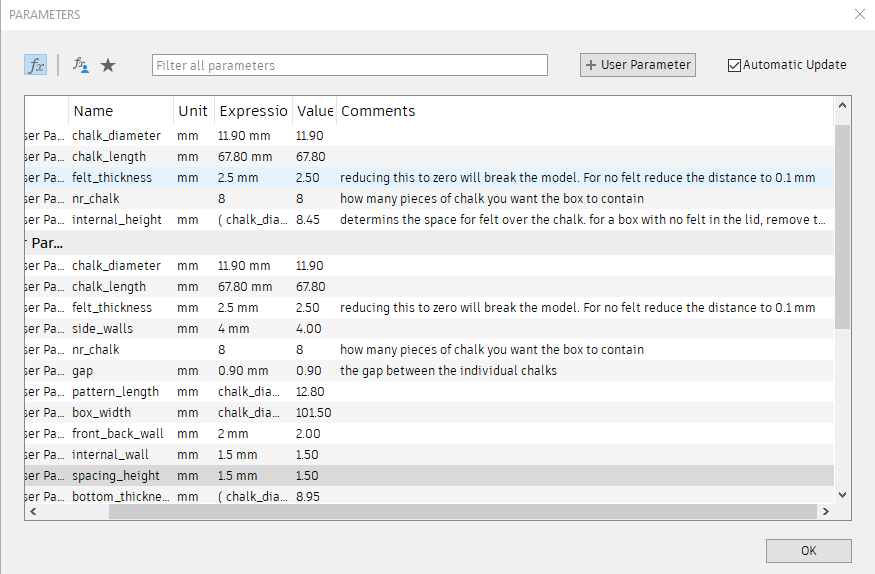Confirm with the OK button
Image resolution: width=875 pixels, height=574 pixels.
click(808, 551)
